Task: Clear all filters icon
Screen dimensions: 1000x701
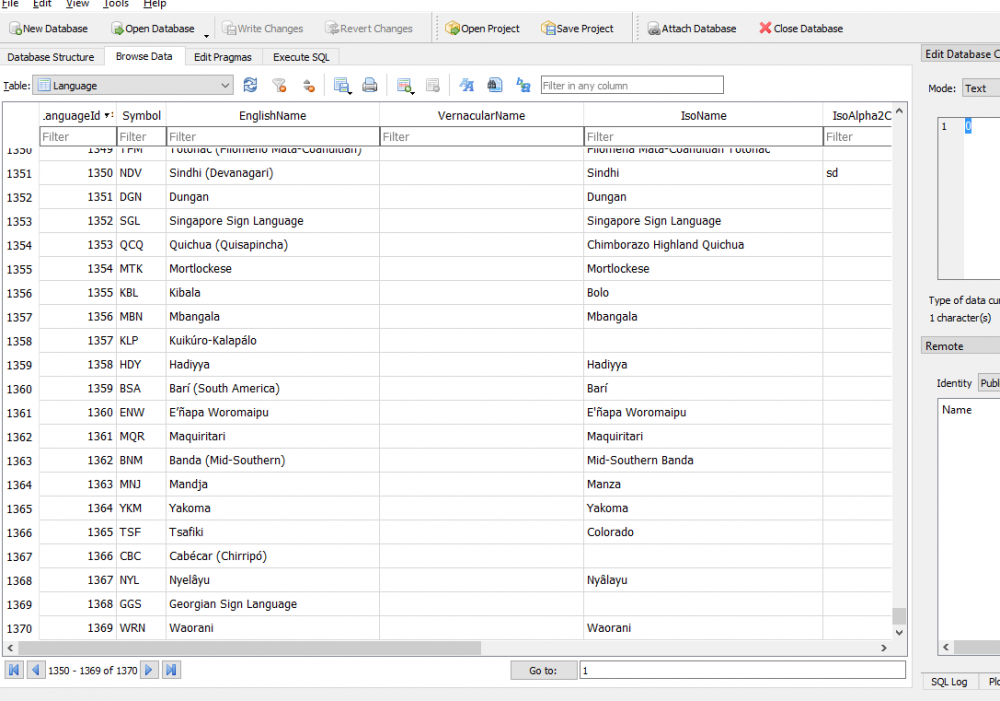Action: (x=279, y=86)
